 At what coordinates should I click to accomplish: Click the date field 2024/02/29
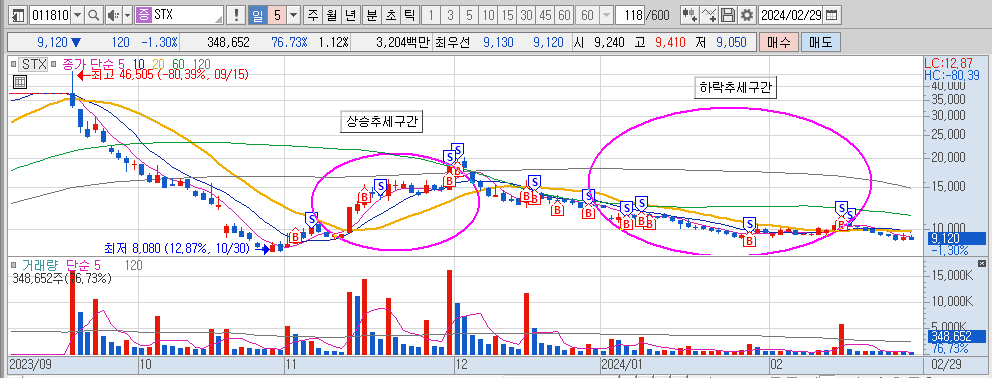(x=791, y=15)
